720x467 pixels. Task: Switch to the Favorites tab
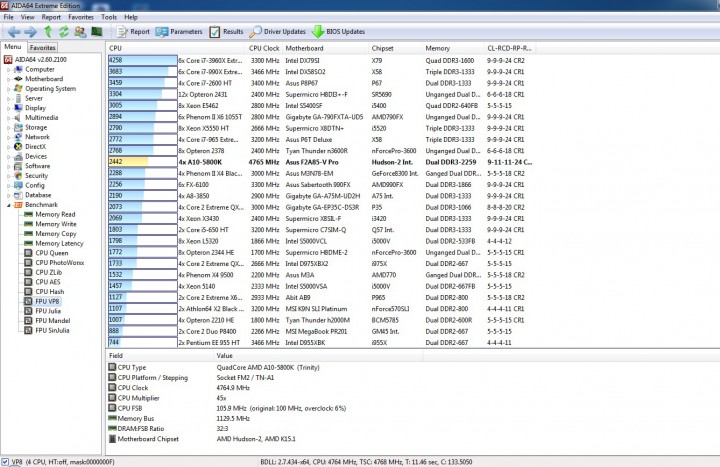point(42,47)
